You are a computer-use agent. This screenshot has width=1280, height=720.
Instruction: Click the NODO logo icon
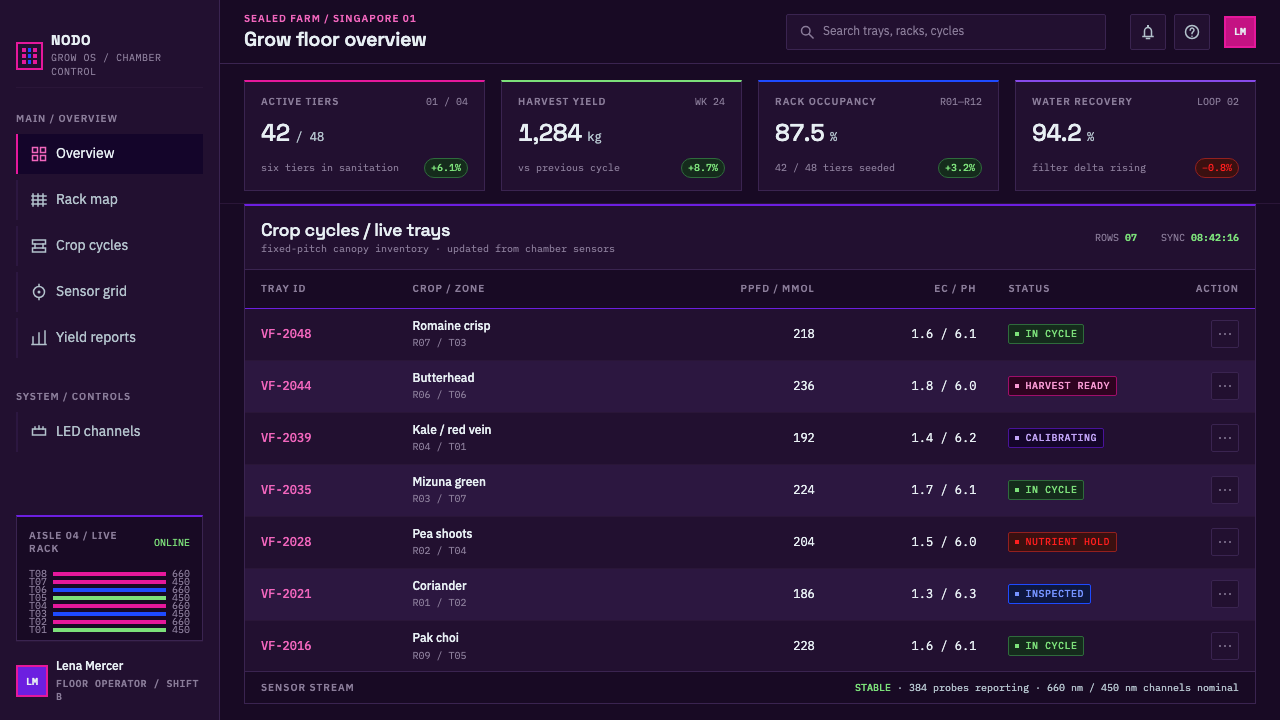(x=30, y=56)
